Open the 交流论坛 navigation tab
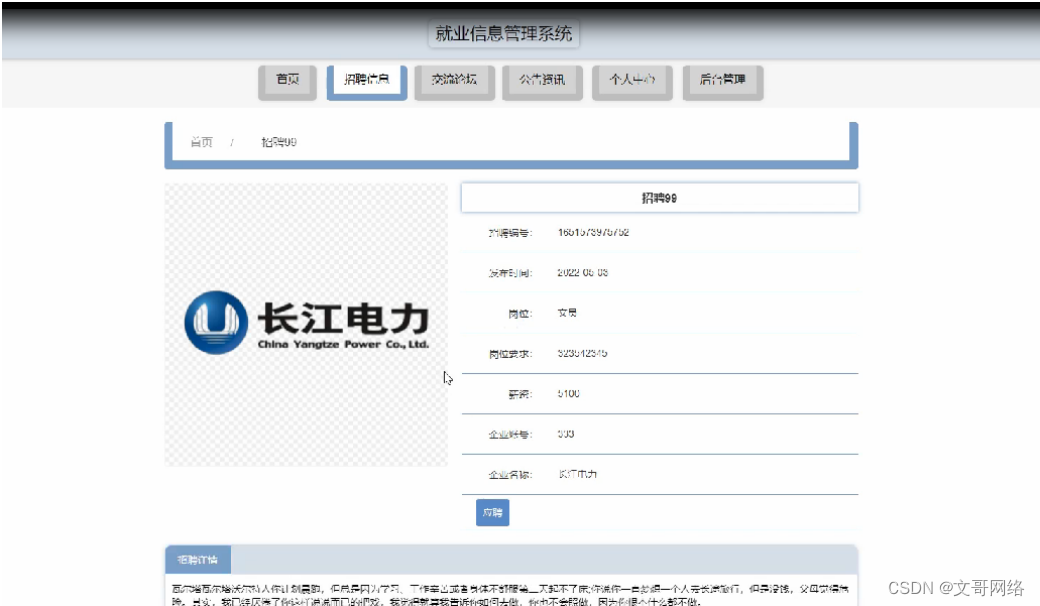 point(454,82)
